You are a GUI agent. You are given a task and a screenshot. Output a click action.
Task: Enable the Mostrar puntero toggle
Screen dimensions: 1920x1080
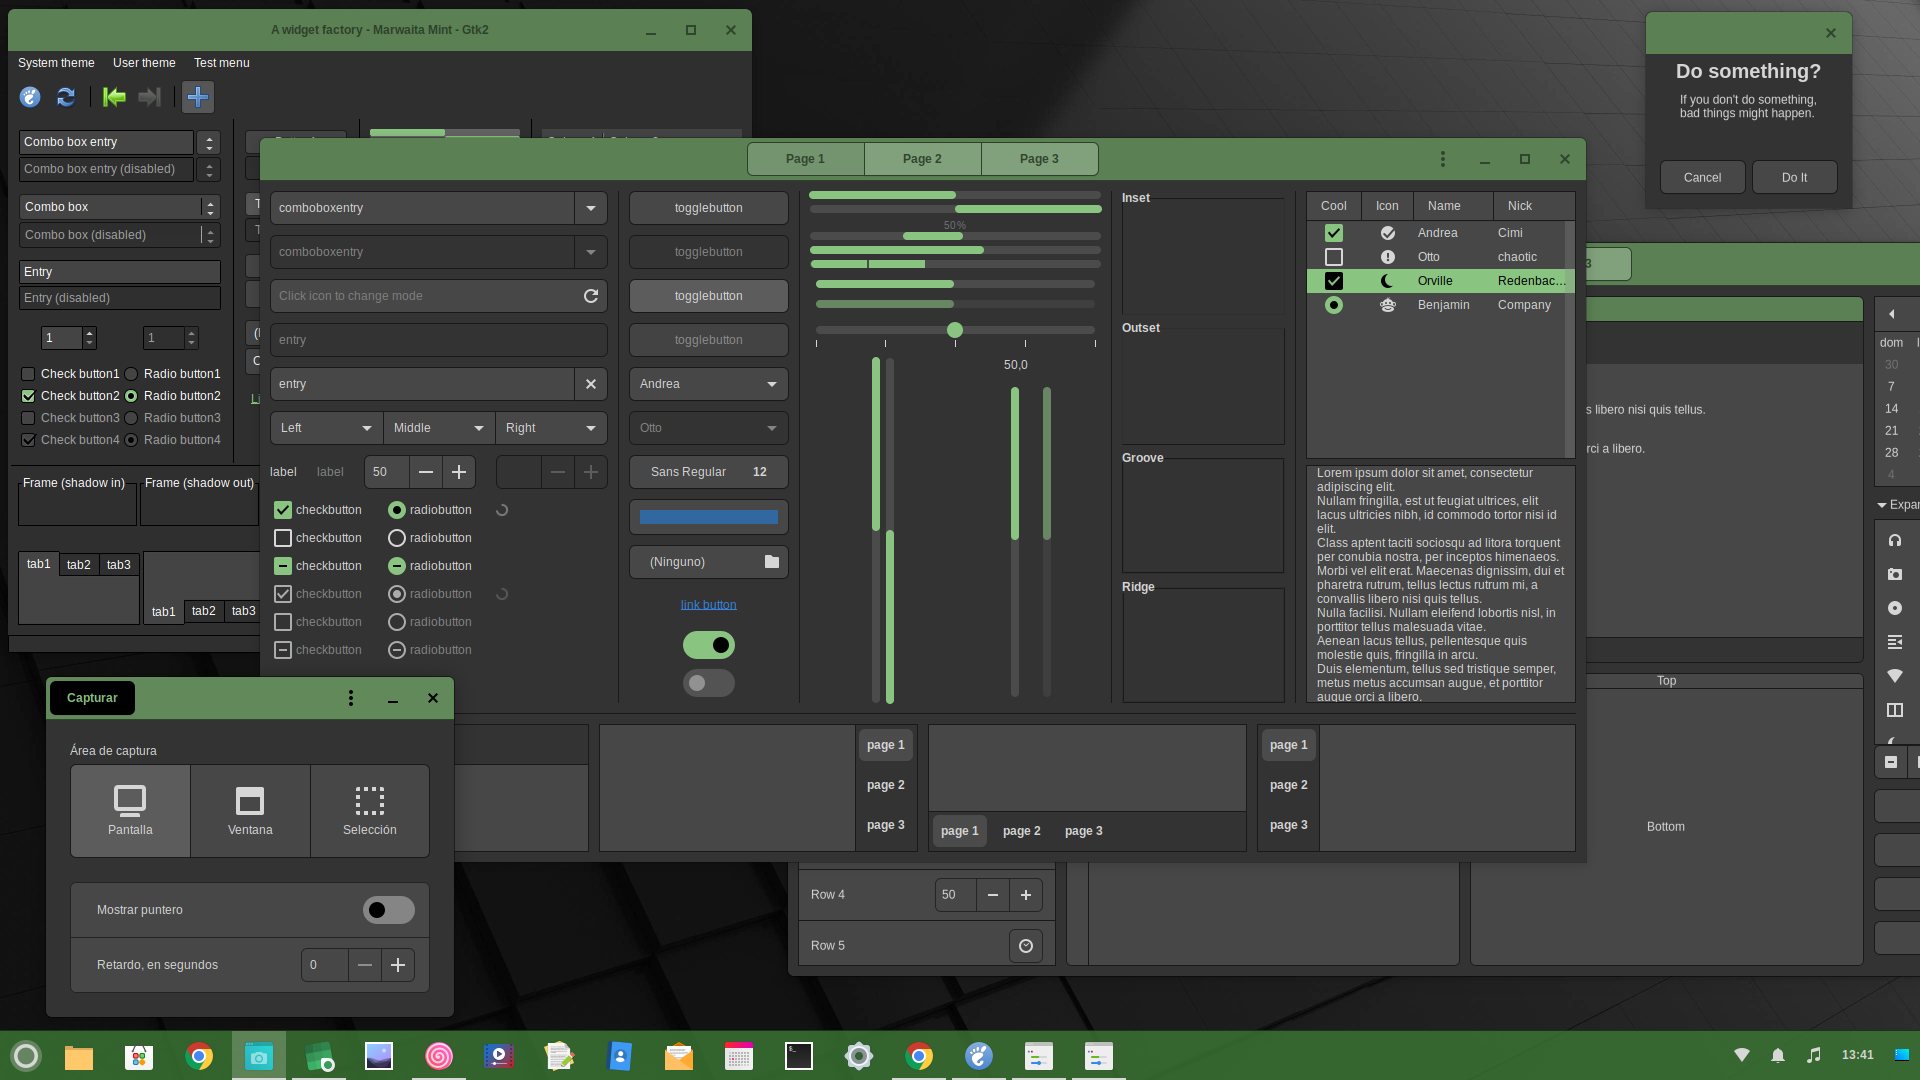point(388,910)
